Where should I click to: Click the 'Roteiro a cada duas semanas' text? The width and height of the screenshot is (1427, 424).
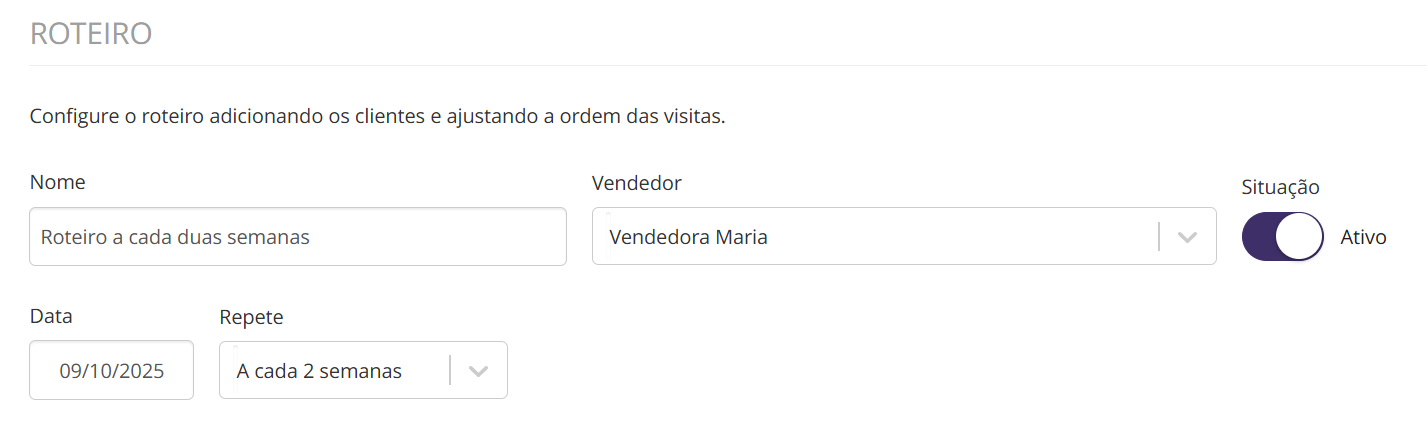(175, 237)
